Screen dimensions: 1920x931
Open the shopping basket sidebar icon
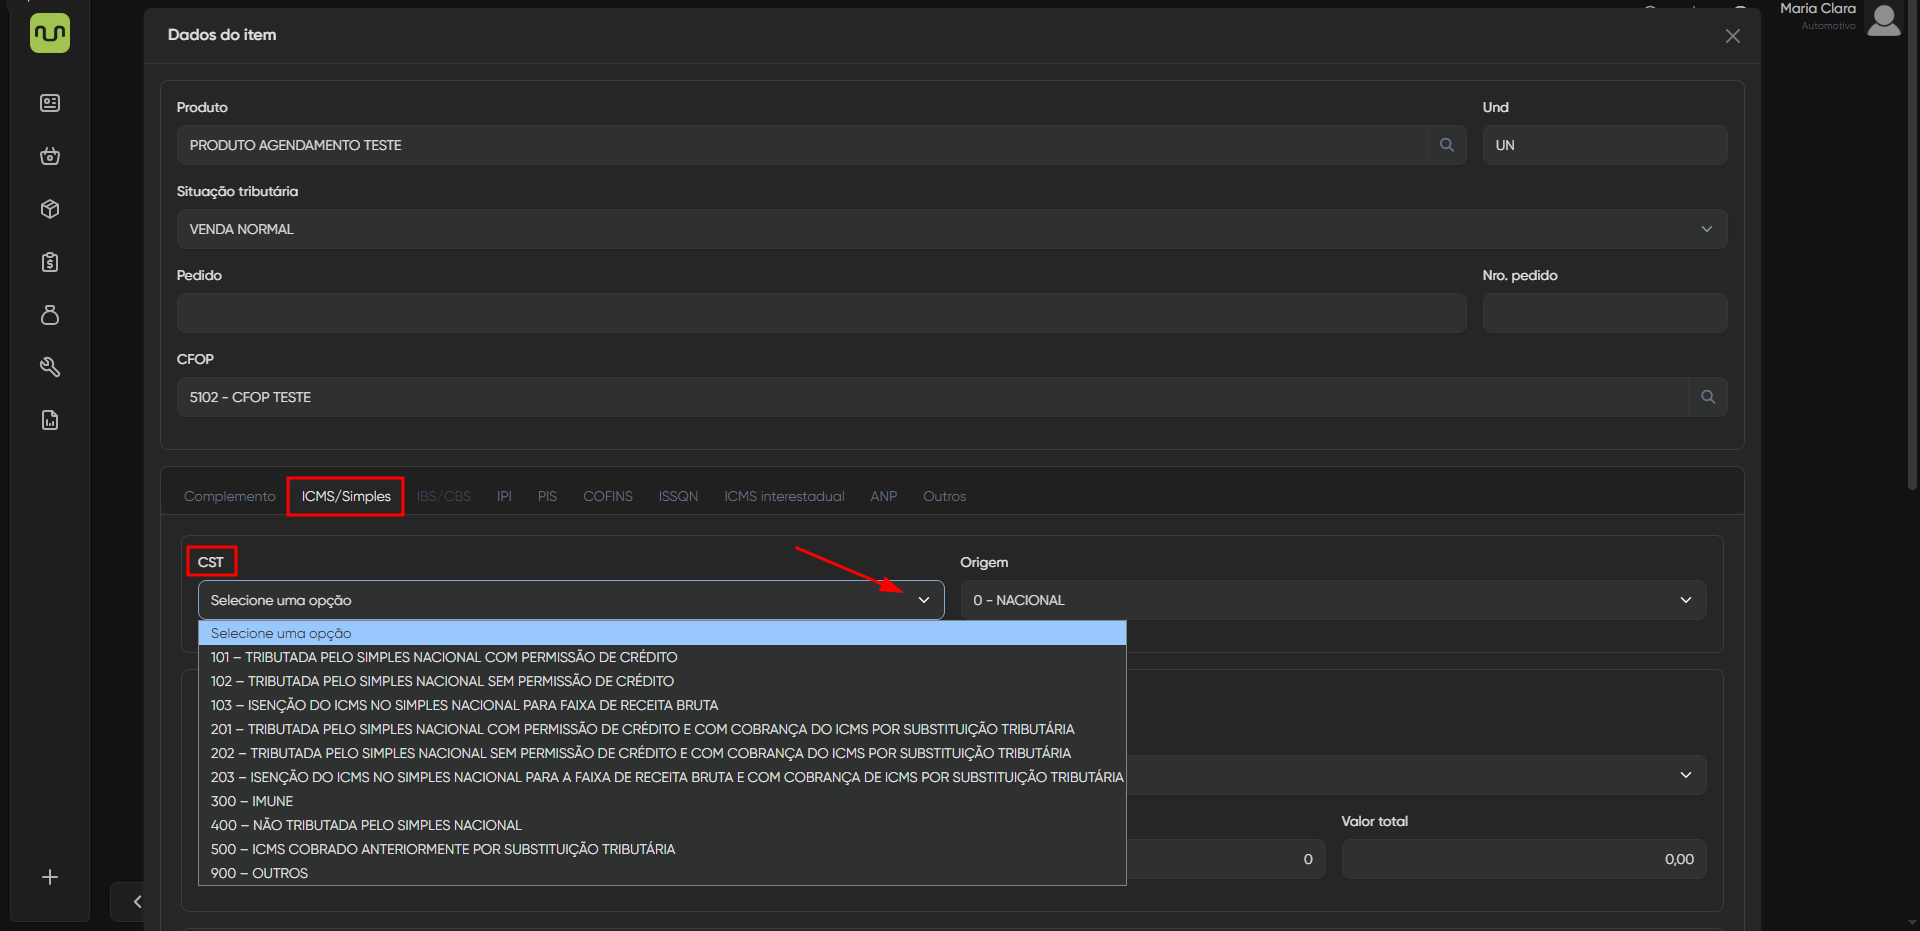point(50,156)
